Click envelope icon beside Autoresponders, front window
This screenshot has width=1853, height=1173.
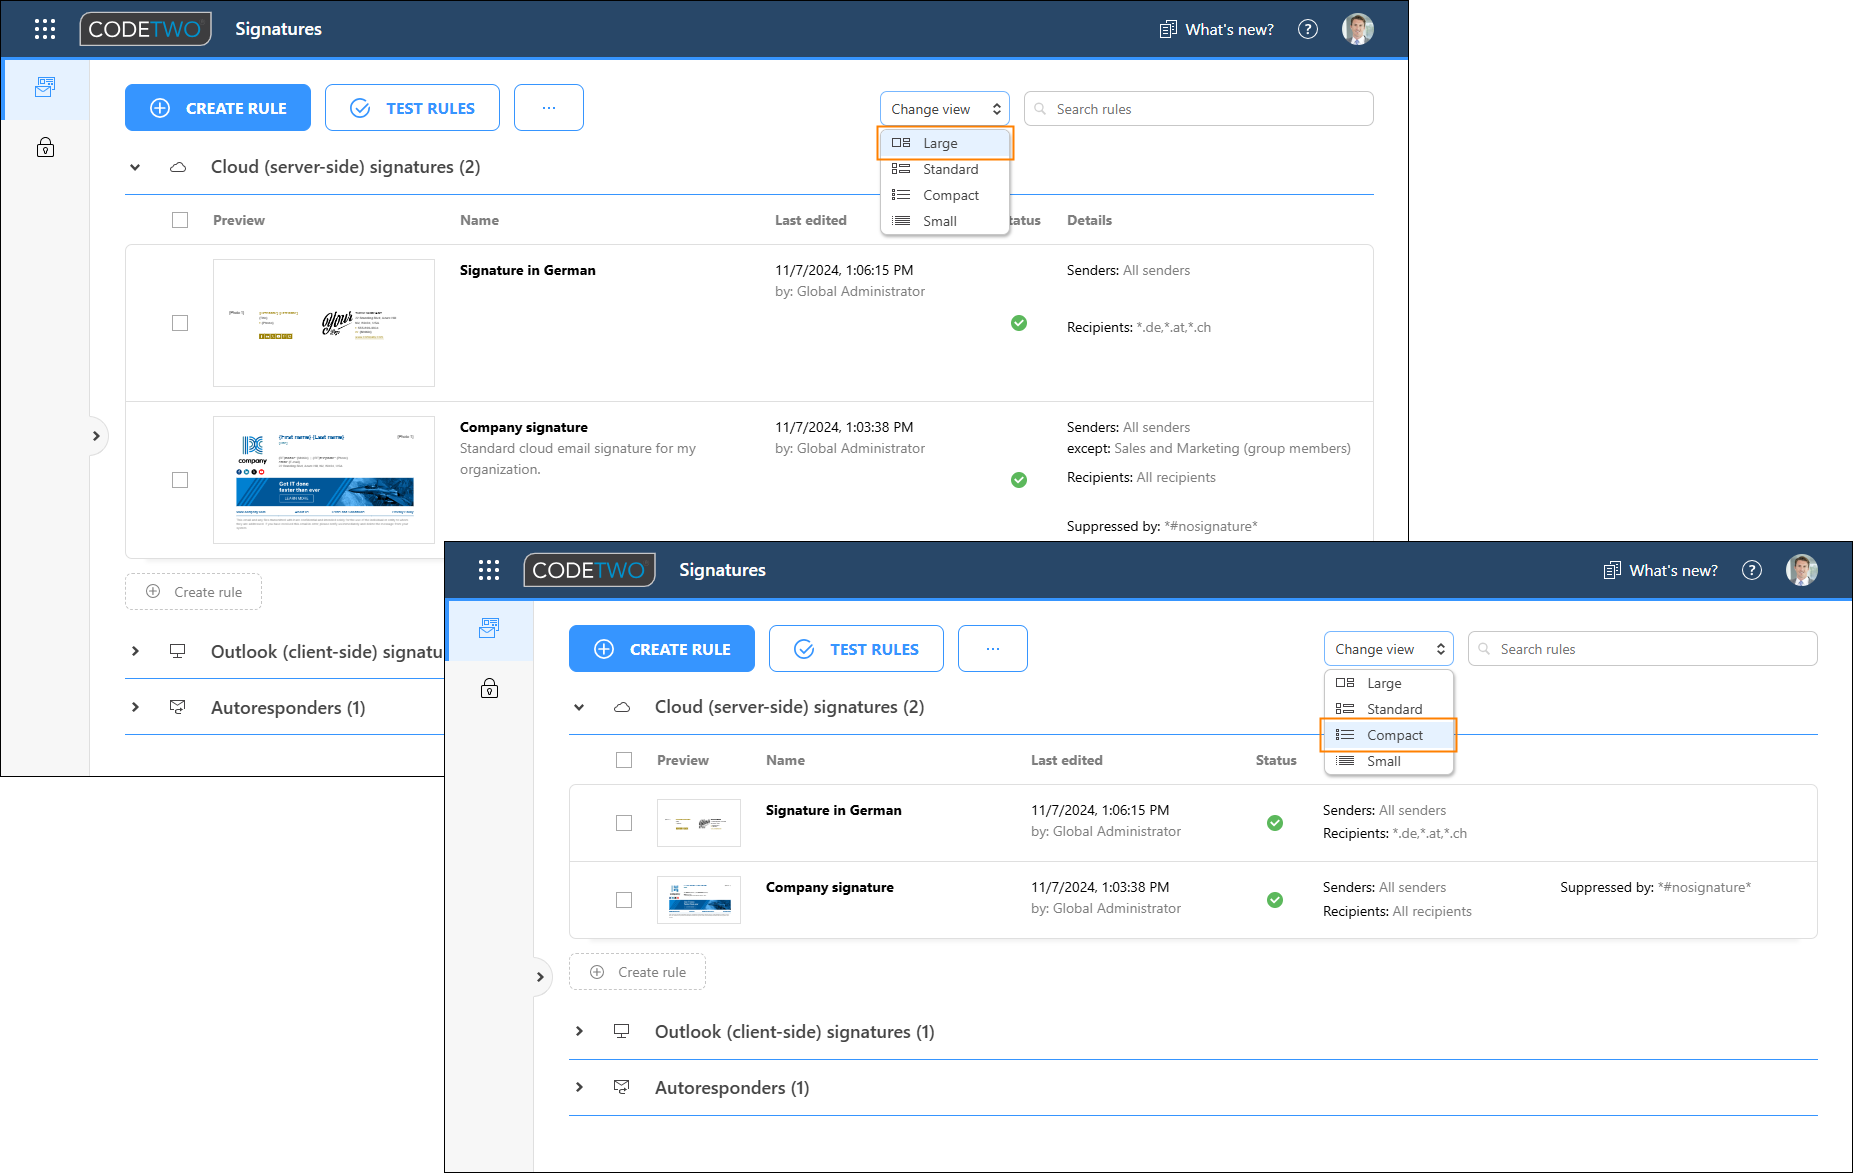(x=622, y=1087)
